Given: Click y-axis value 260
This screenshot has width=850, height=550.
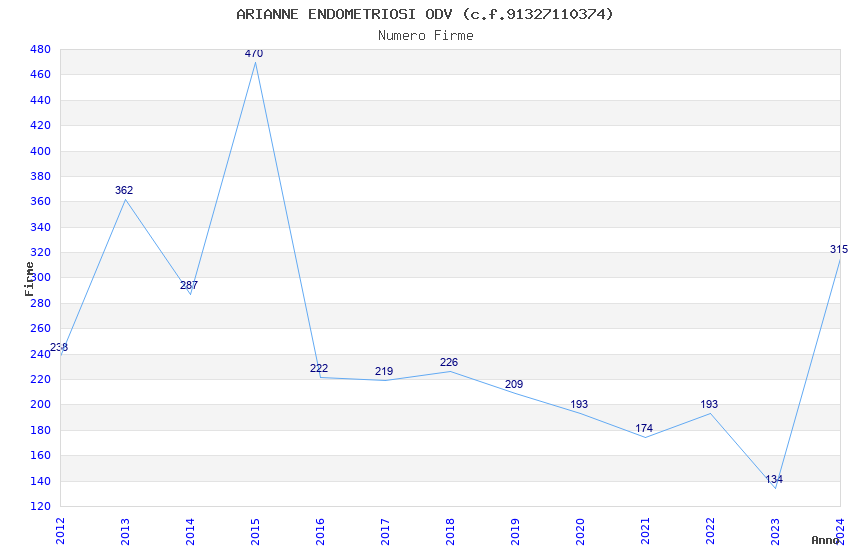Looking at the screenshot, I should (40, 328).
